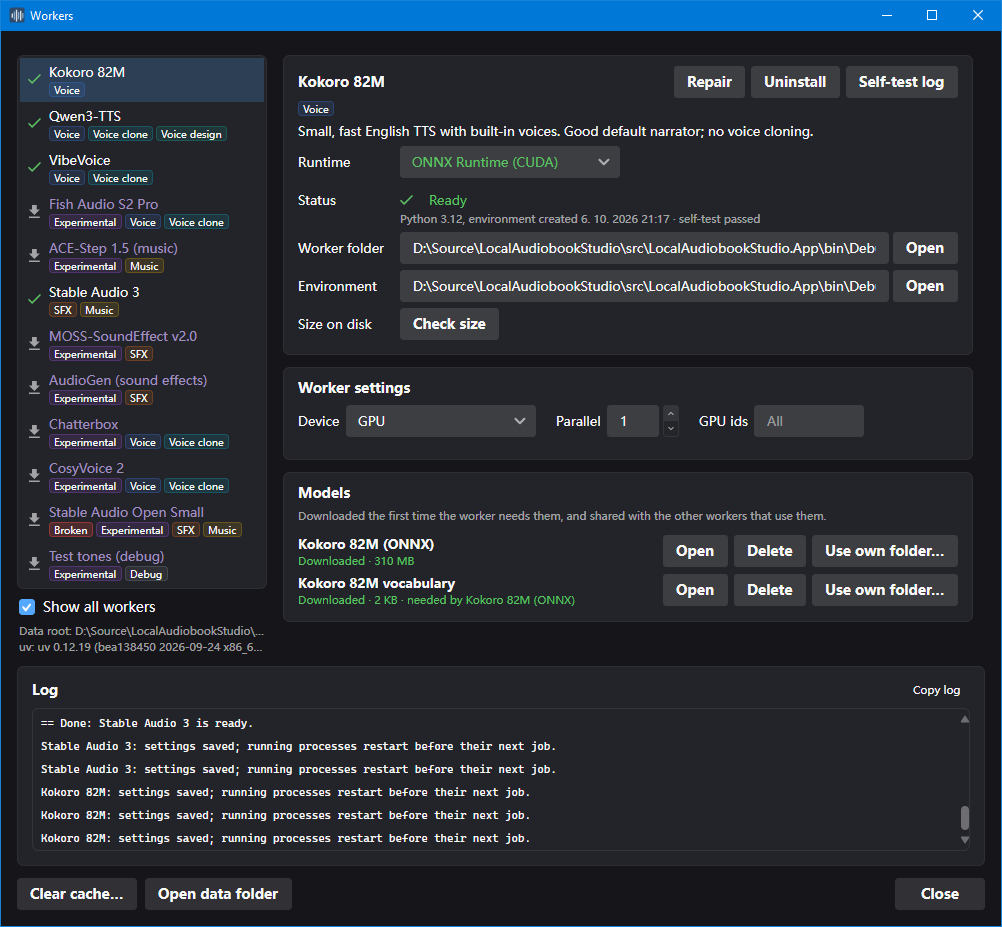
Task: Use own folder for Kokoro 82M (ONNX)
Action: click(x=884, y=551)
